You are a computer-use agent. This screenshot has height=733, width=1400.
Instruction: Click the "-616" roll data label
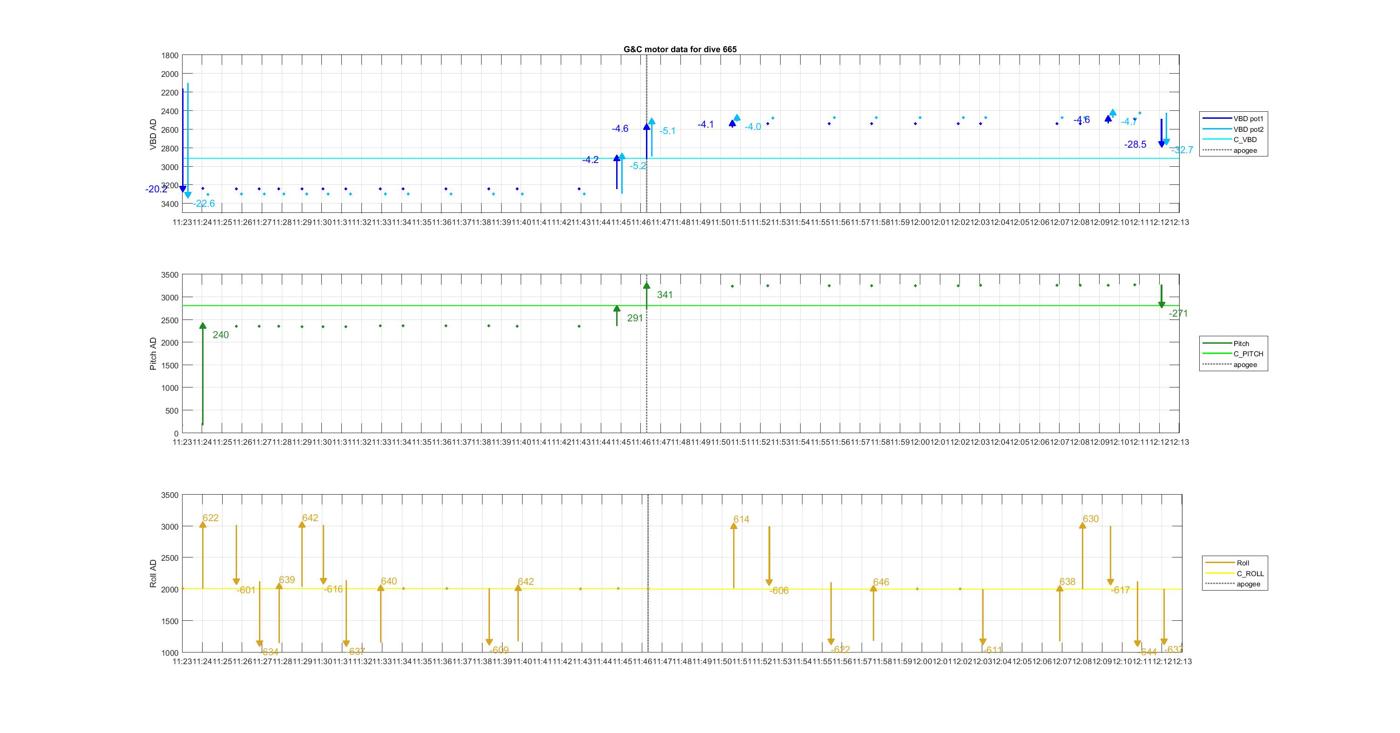click(x=333, y=589)
